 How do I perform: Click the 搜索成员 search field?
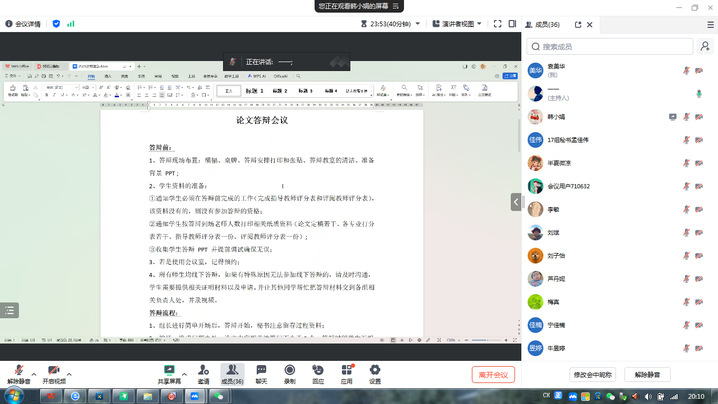click(x=620, y=46)
